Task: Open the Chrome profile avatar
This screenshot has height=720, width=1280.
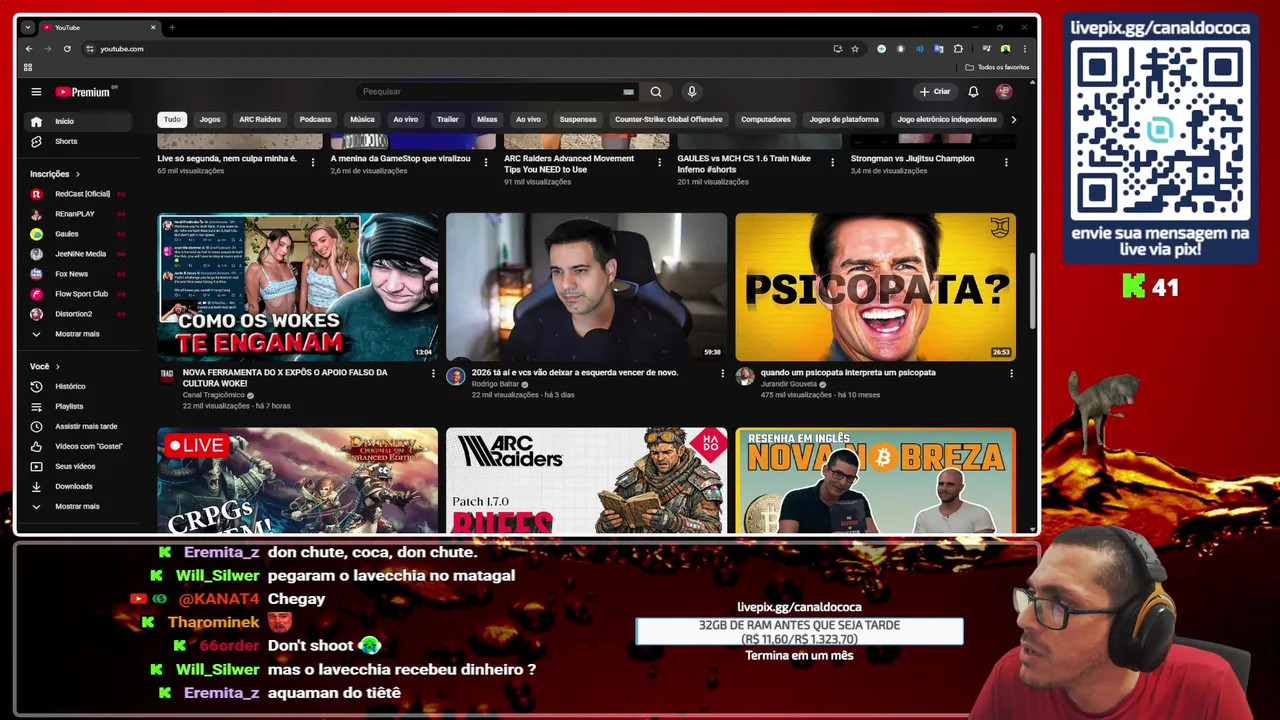Action: [x=1005, y=49]
